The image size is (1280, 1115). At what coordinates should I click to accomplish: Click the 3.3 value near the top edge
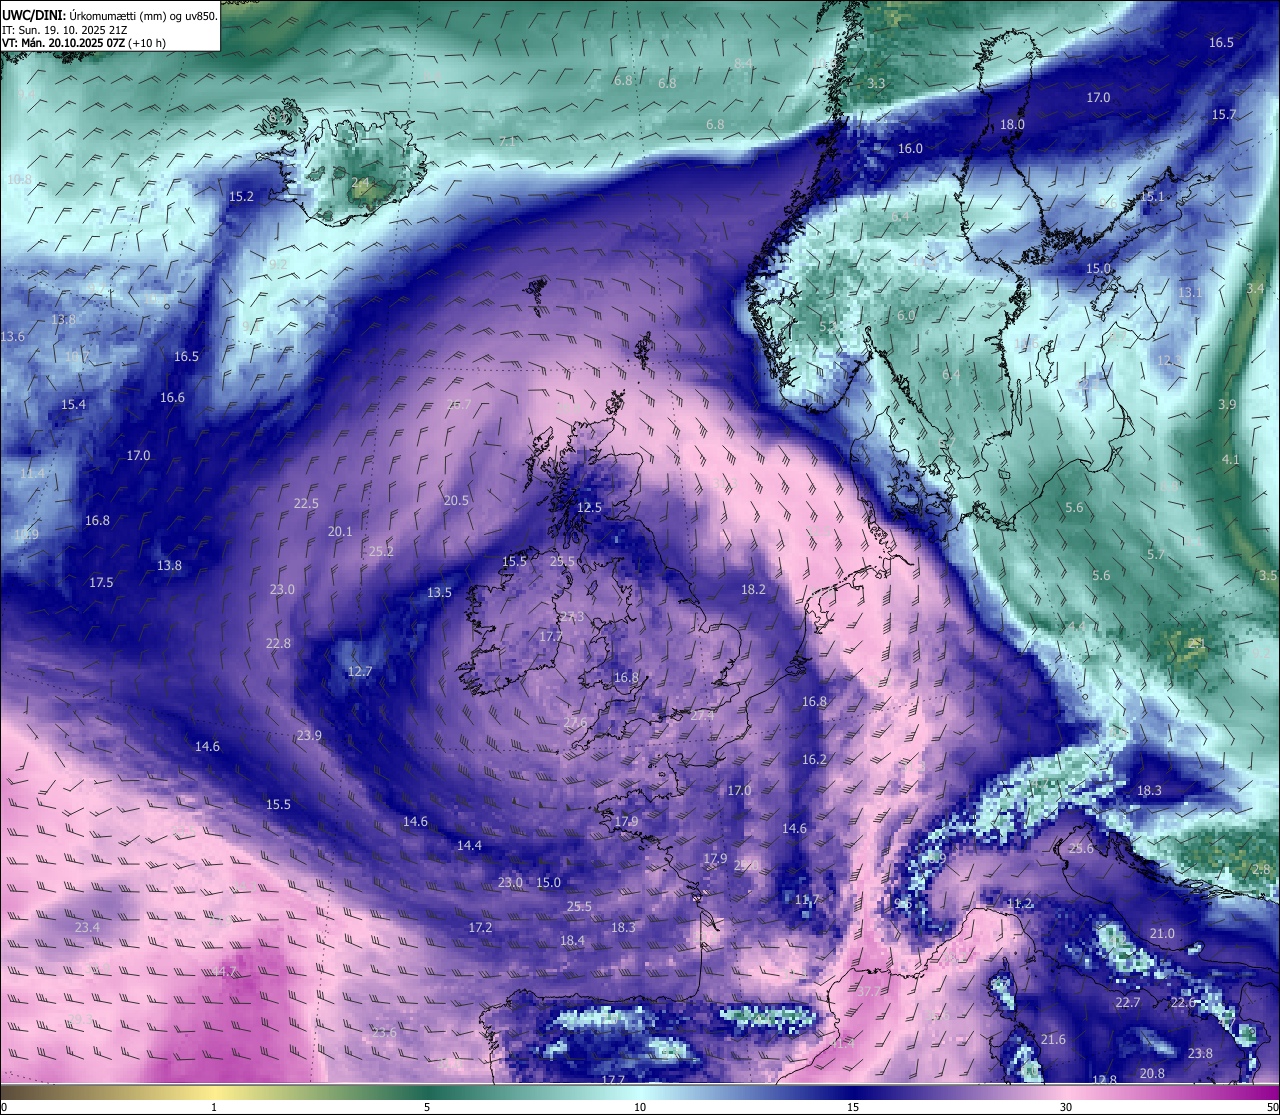[x=877, y=84]
